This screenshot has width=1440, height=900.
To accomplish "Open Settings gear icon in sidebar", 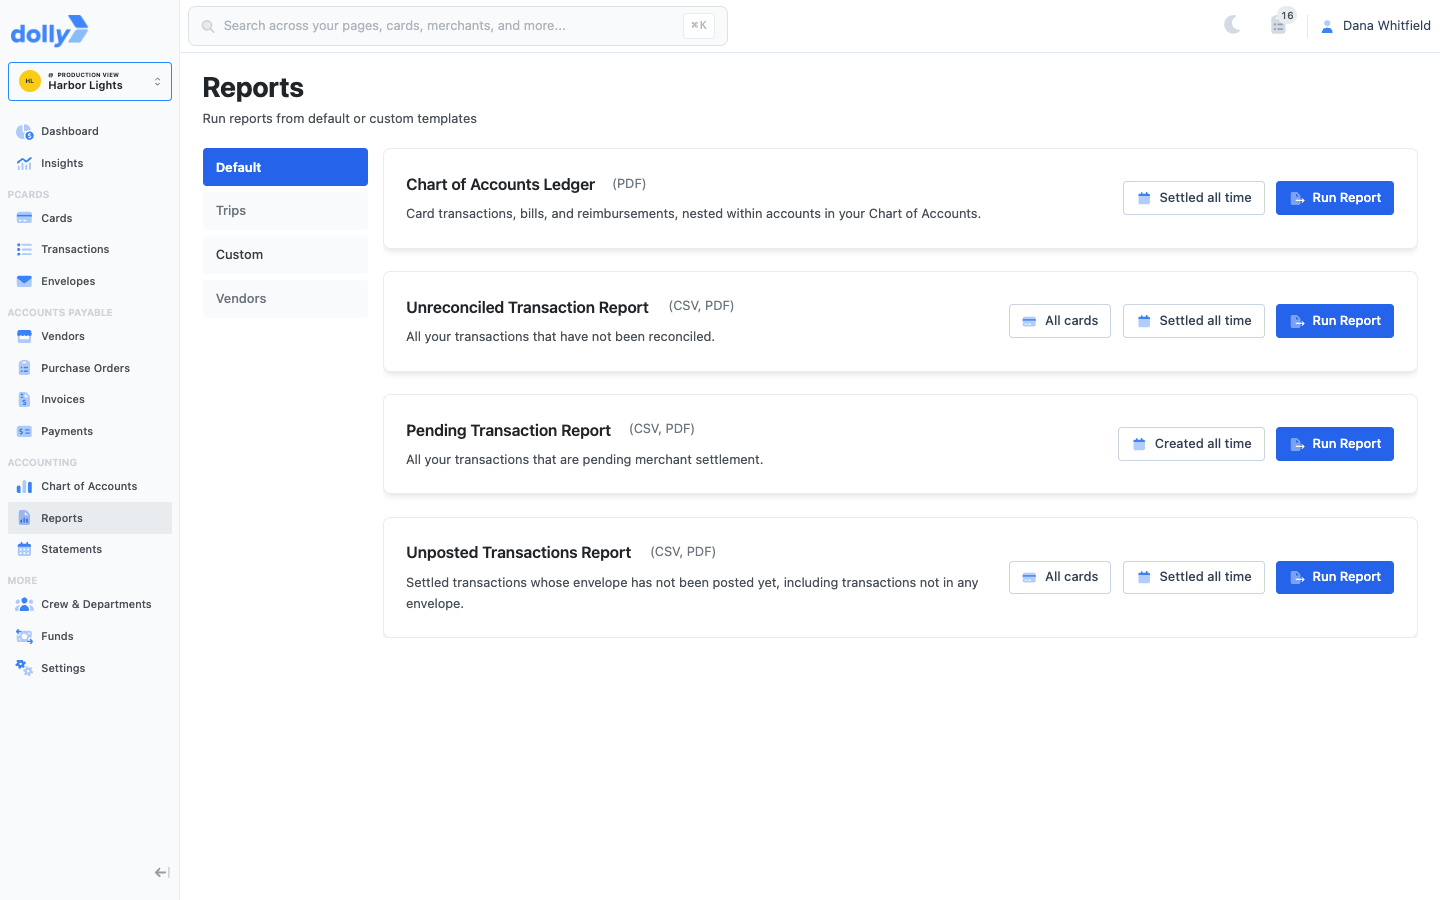I will pos(24,668).
